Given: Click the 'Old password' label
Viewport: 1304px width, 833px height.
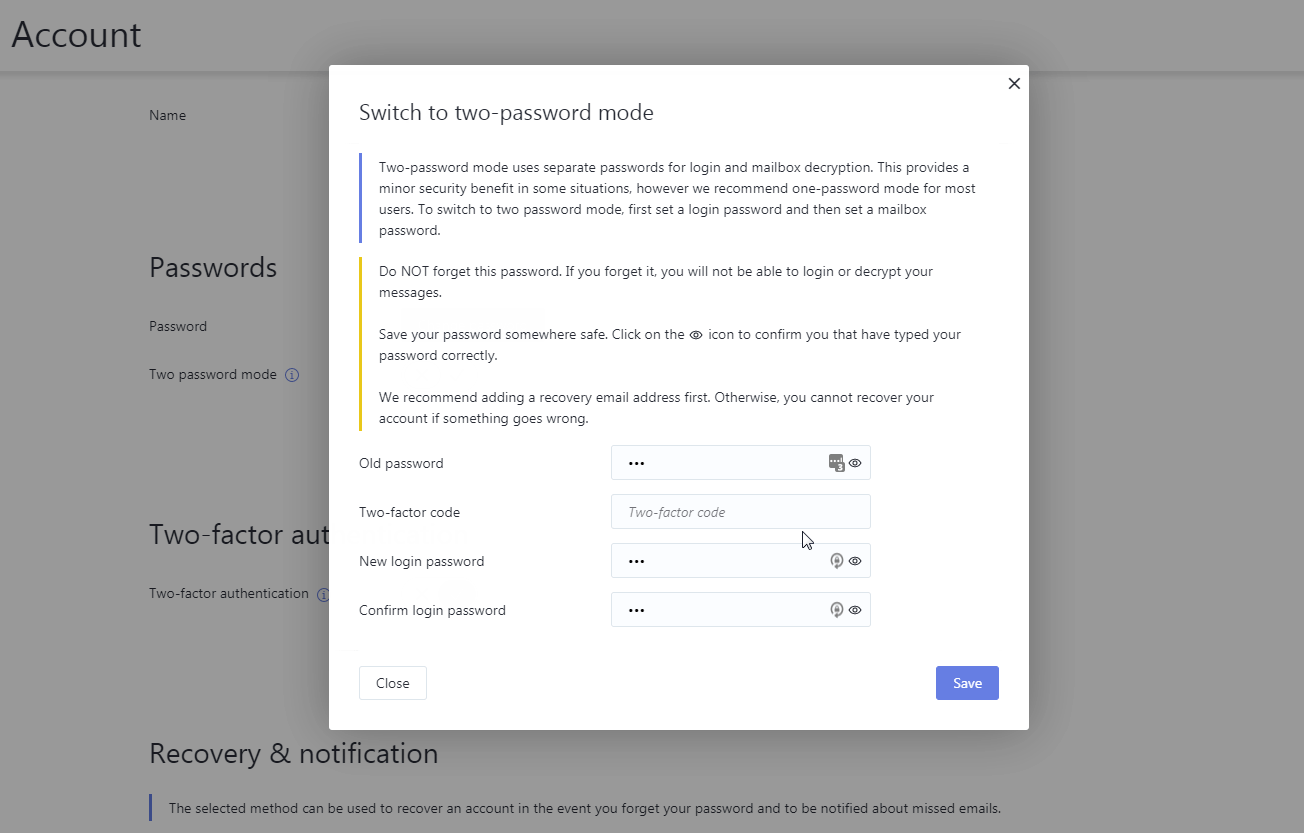Looking at the screenshot, I should (x=401, y=463).
